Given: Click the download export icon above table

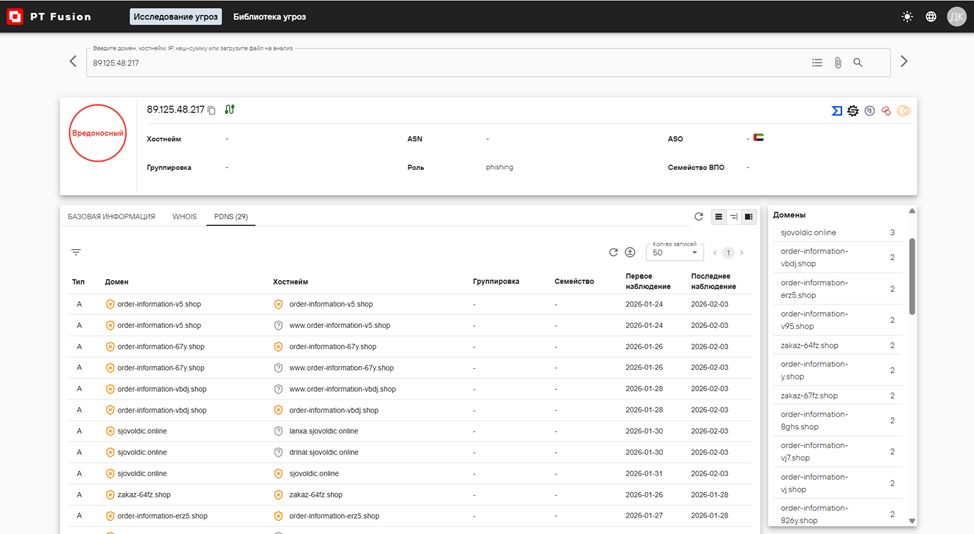Looking at the screenshot, I should click(630, 253).
